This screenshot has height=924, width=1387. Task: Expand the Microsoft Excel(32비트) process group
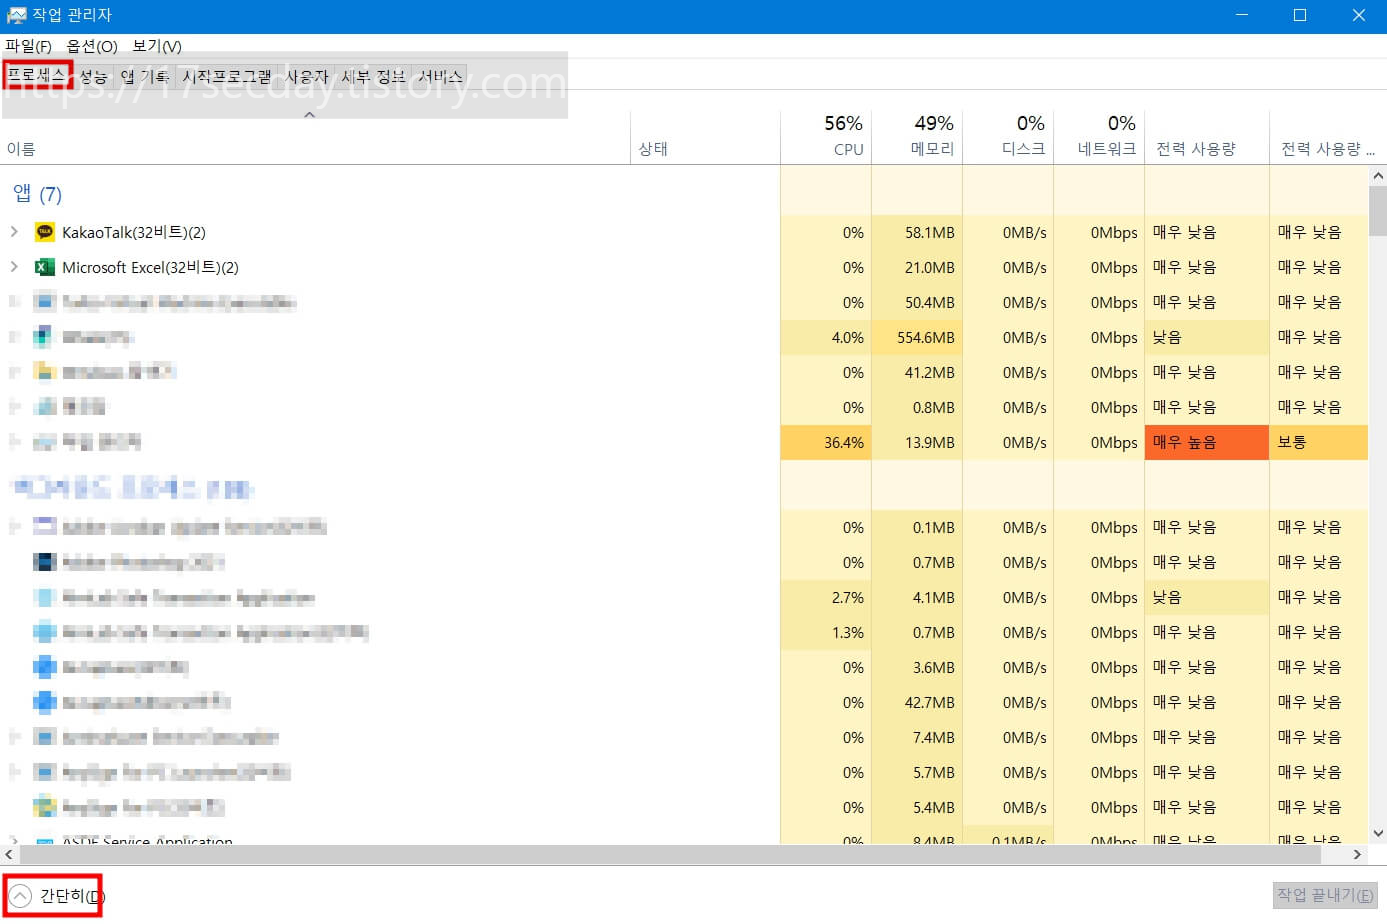click(x=14, y=267)
